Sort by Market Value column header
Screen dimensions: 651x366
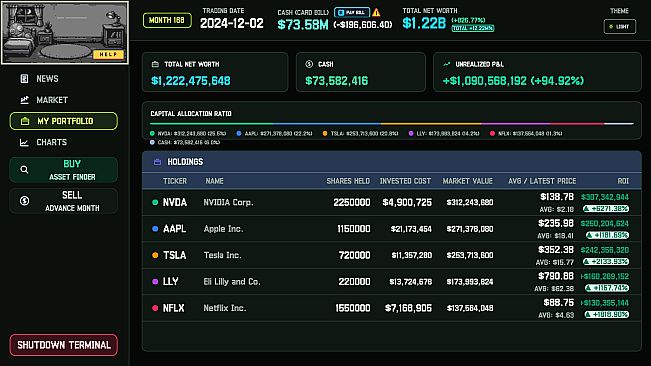pos(467,181)
